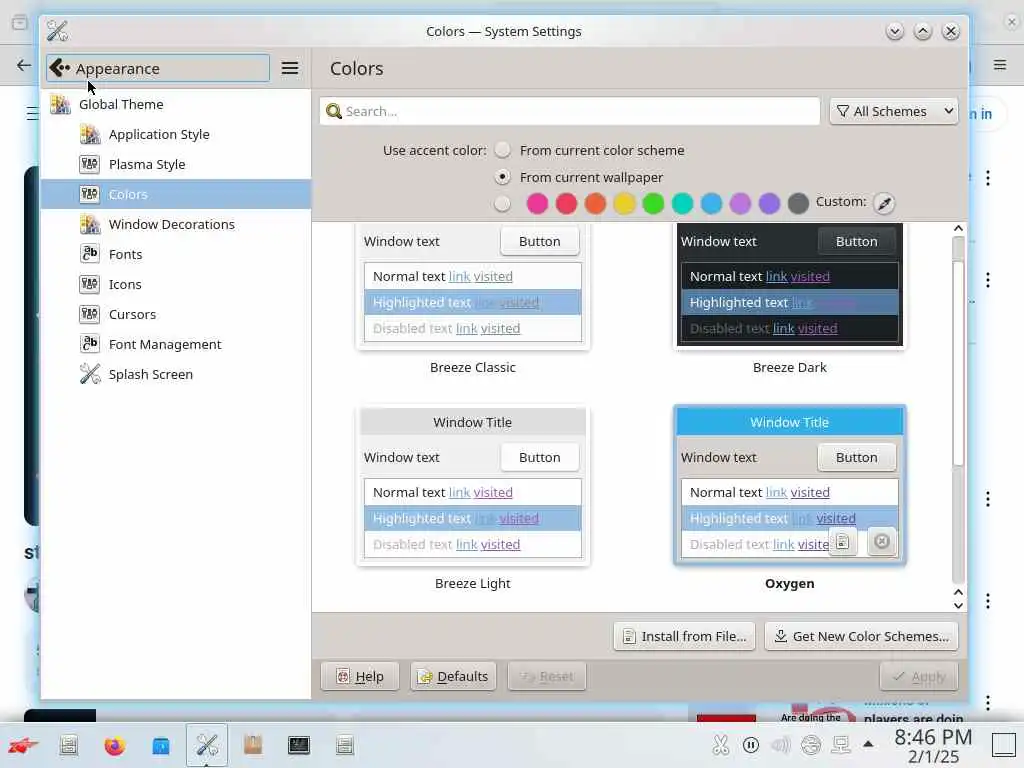Open the Help button
The image size is (1024, 768).
[x=360, y=677]
